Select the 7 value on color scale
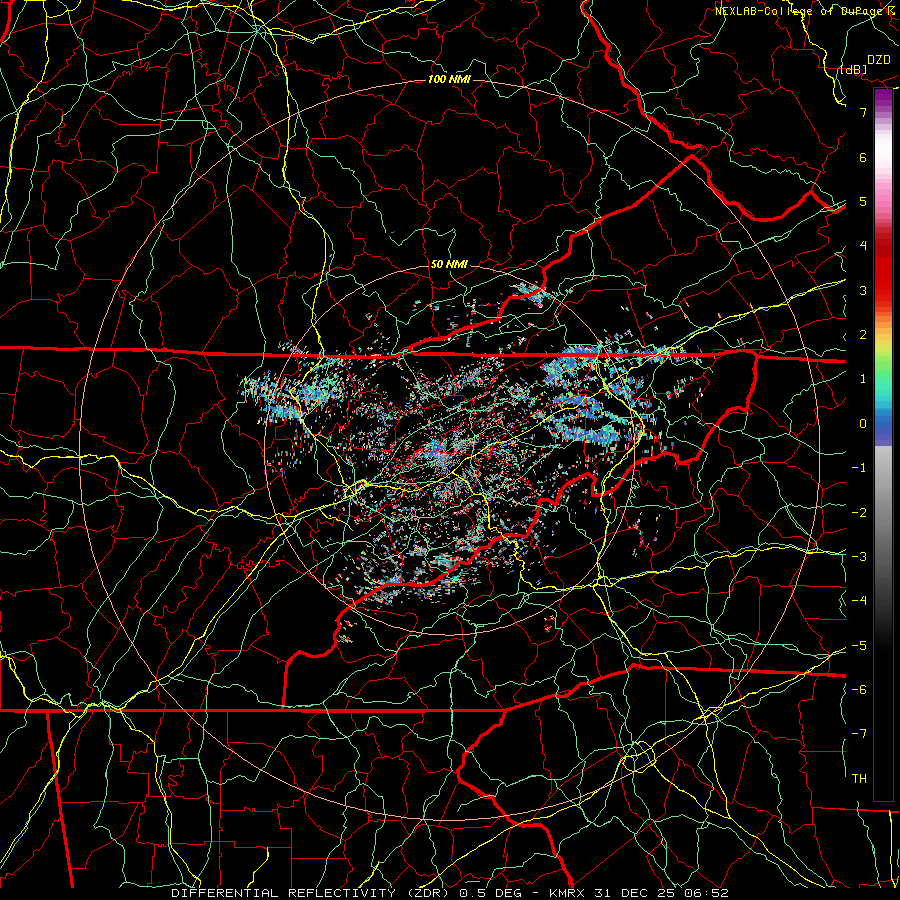The image size is (900, 900). click(x=863, y=112)
